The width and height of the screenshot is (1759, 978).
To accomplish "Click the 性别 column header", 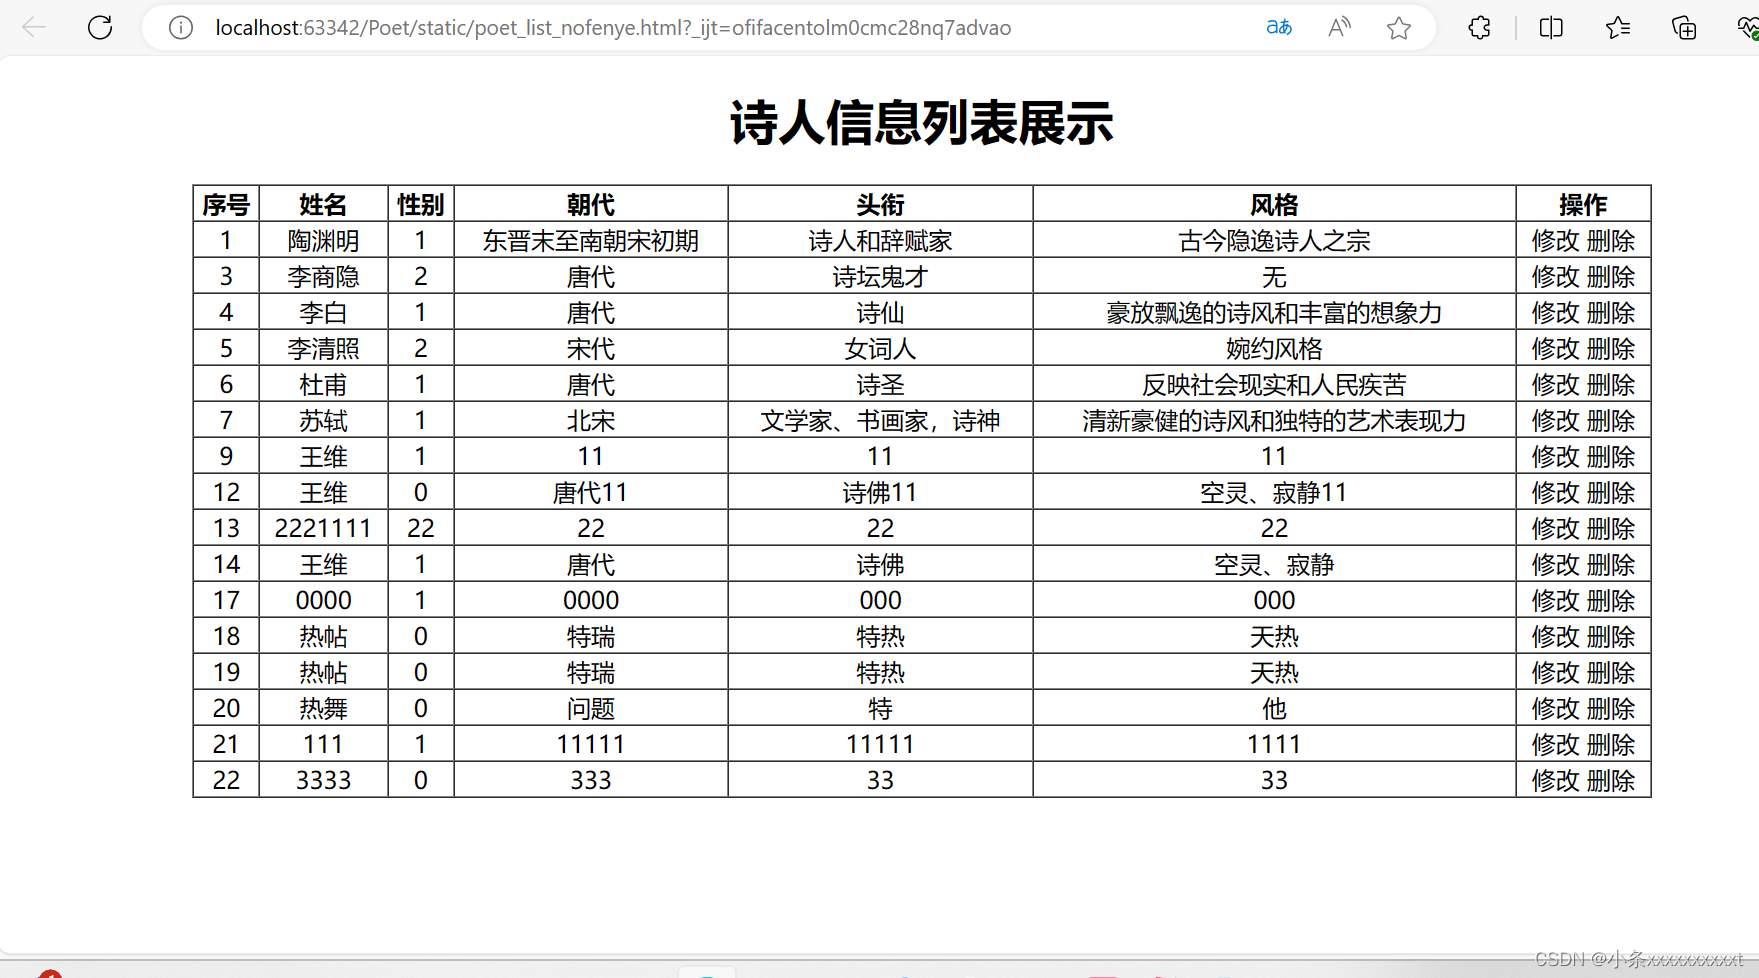I will point(420,205).
